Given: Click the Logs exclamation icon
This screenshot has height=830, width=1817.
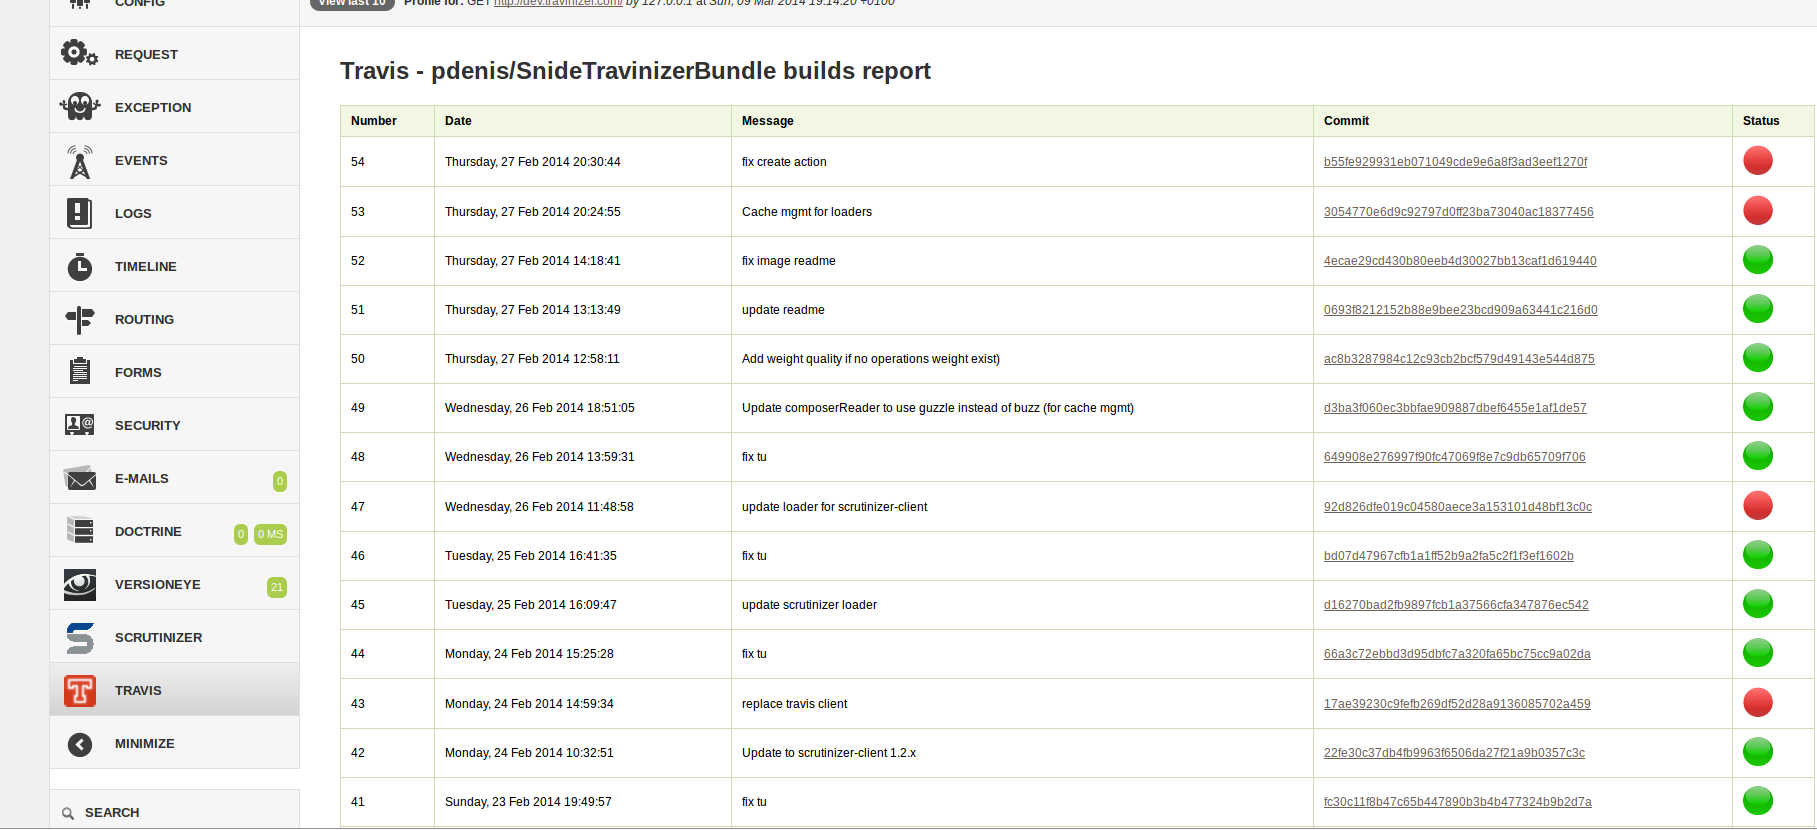Looking at the screenshot, I should coord(79,213).
